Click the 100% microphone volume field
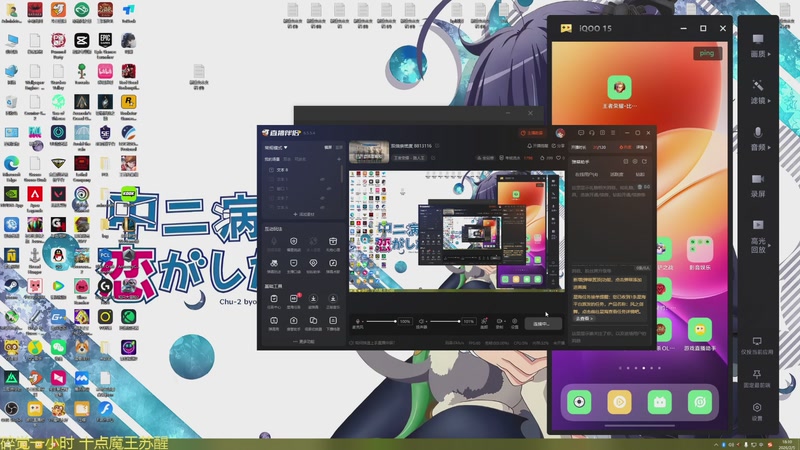The height and width of the screenshot is (450, 800). (405, 321)
